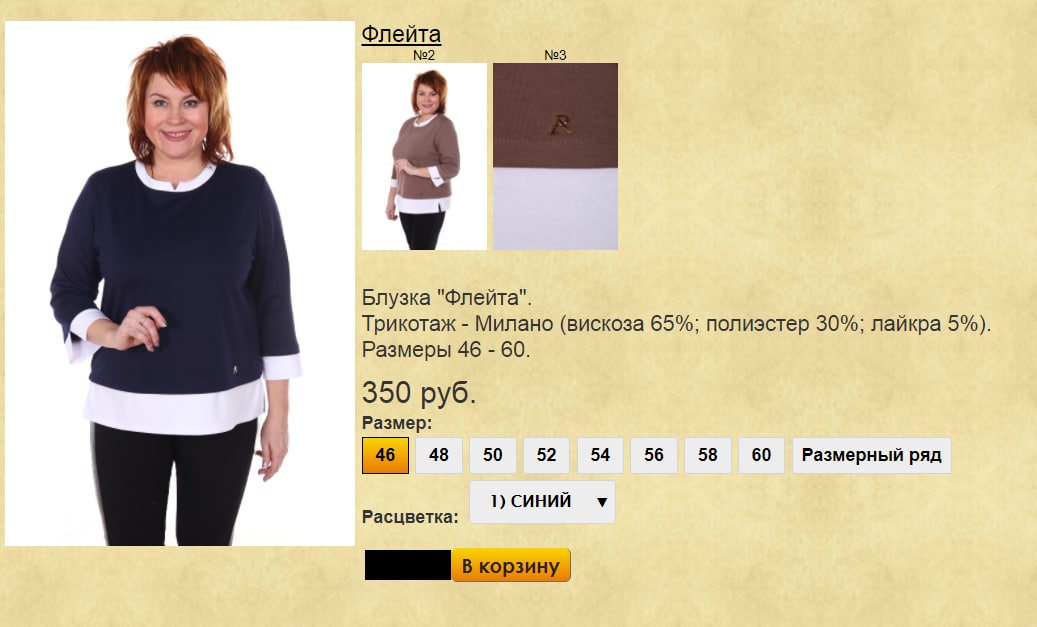Pick size 52 option
This screenshot has width=1037, height=627.
[x=546, y=455]
